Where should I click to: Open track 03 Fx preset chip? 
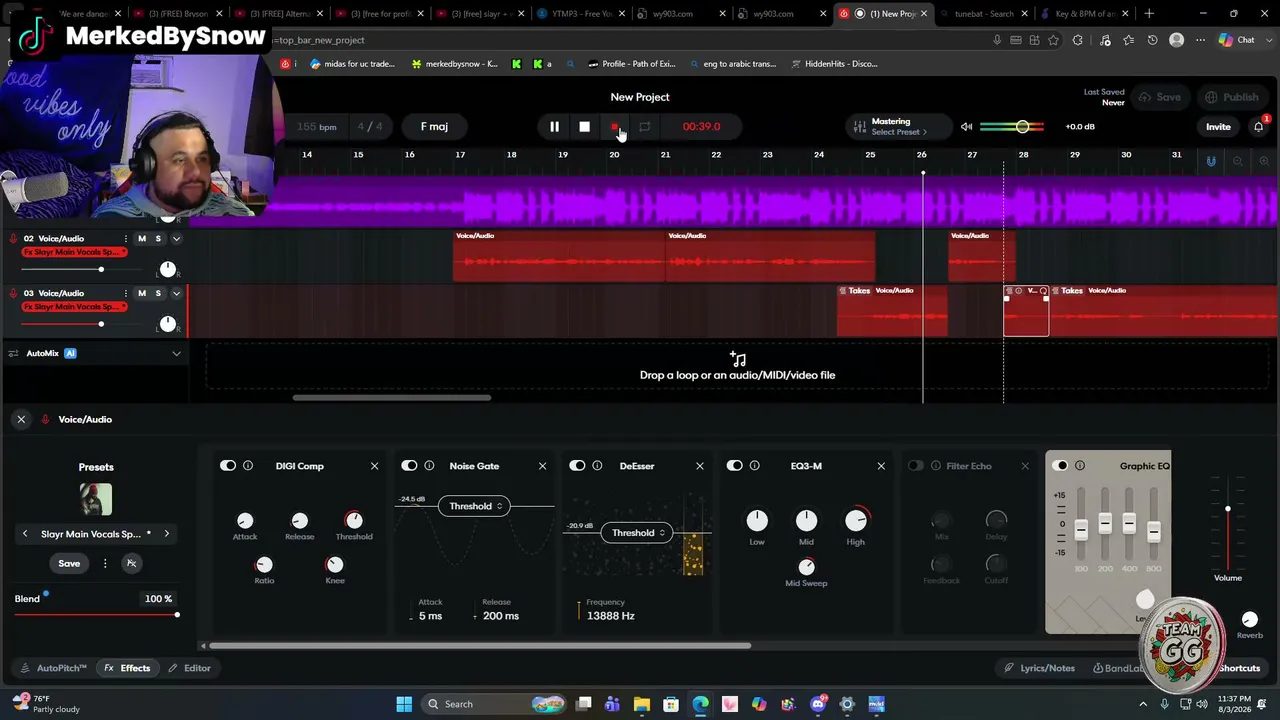click(74, 306)
